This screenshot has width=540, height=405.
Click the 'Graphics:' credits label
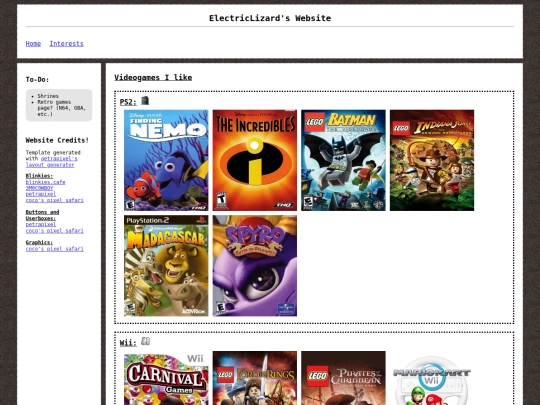tap(39, 242)
